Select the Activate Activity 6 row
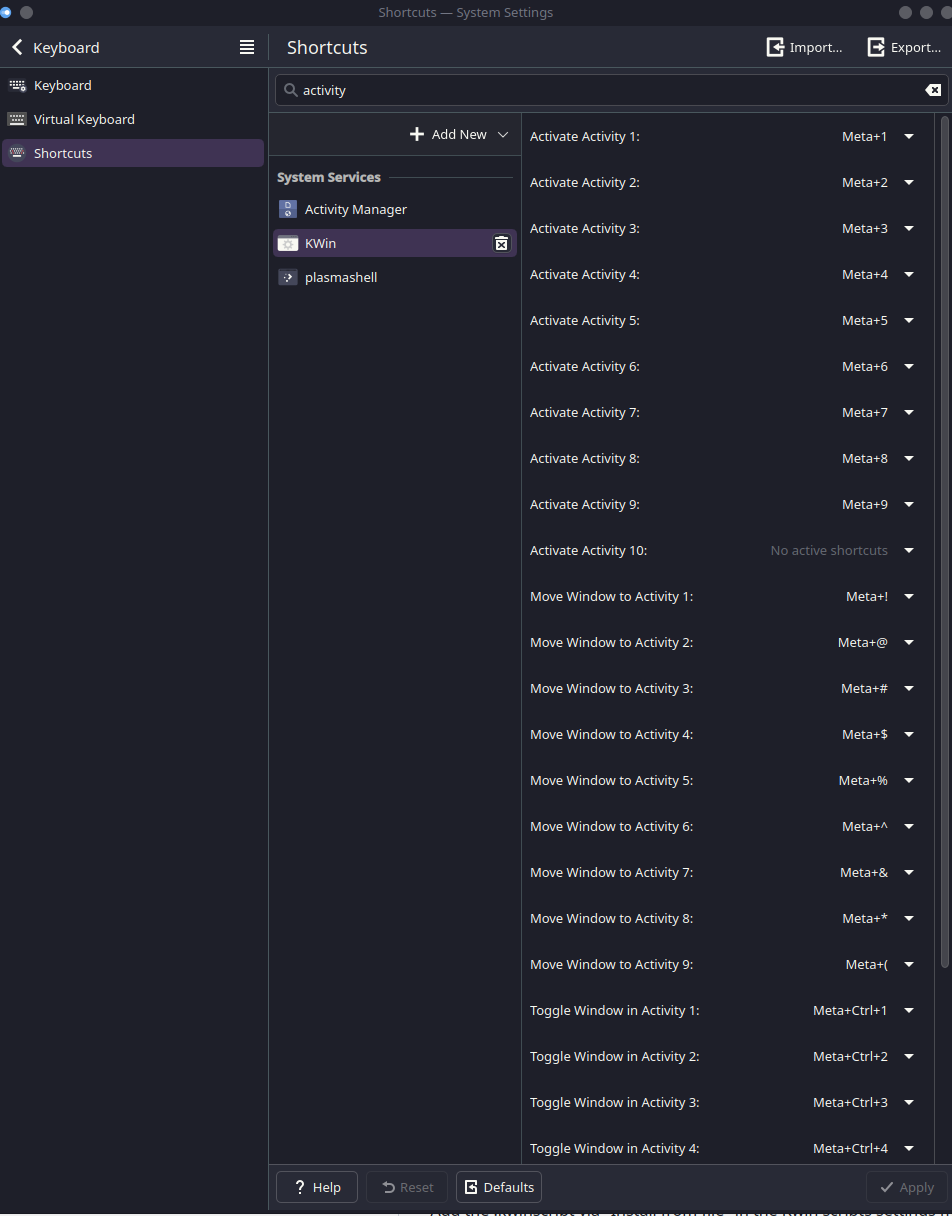 (730, 366)
